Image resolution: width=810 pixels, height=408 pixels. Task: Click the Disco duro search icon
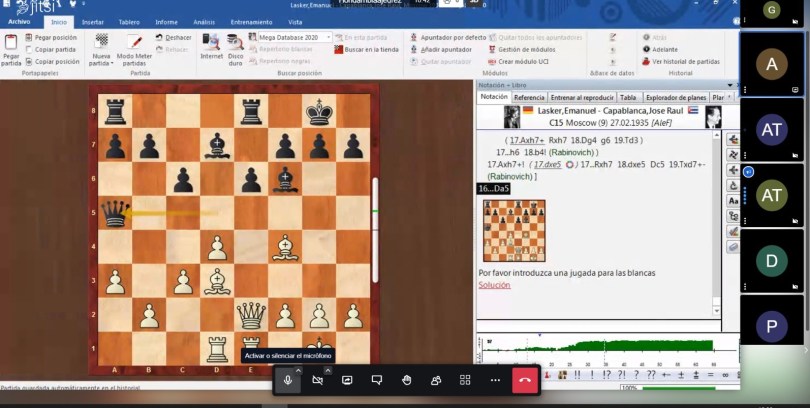(x=236, y=42)
